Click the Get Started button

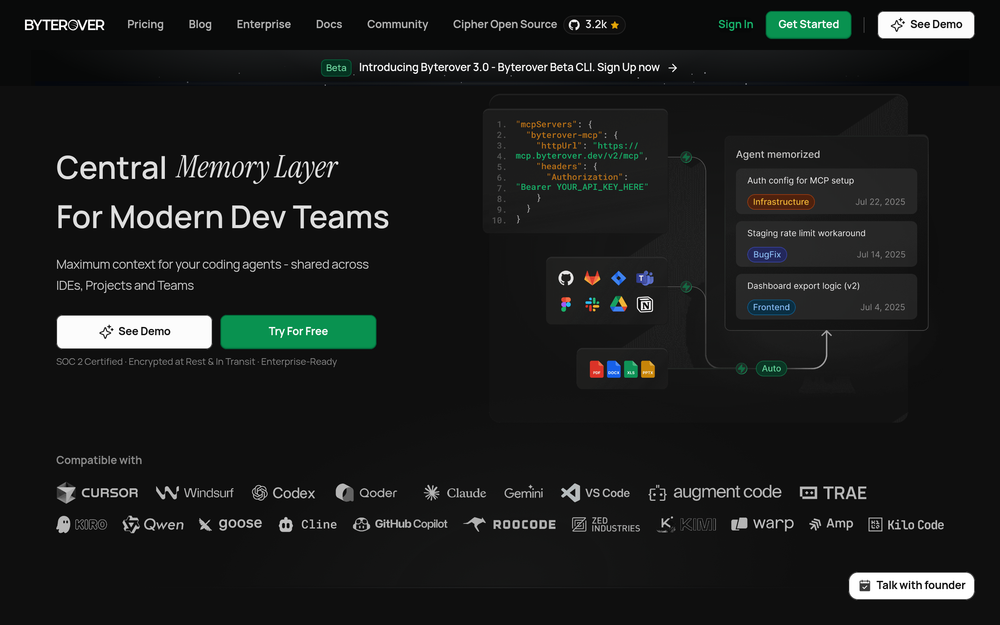(808, 25)
